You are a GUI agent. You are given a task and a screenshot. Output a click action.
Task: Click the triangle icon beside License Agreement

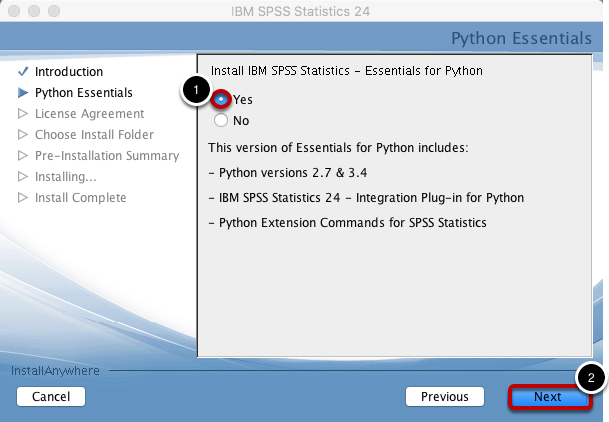[x=23, y=113]
